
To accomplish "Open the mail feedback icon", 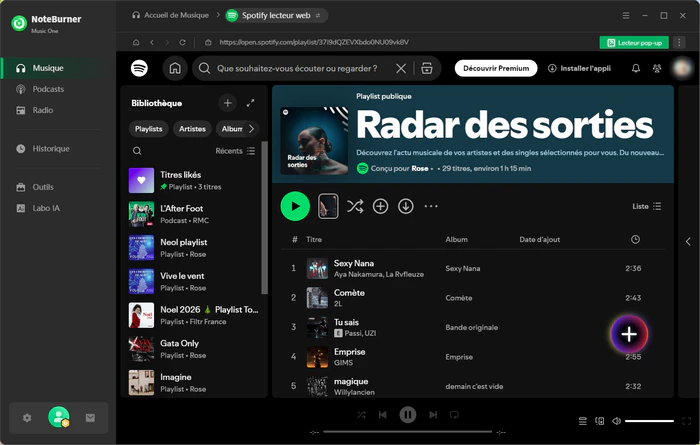I will (90, 418).
